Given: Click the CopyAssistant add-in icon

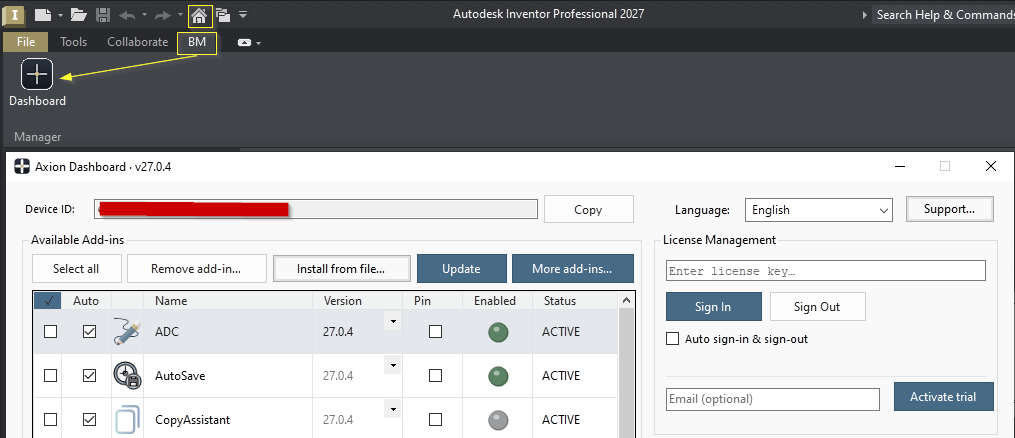Looking at the screenshot, I should [x=127, y=419].
